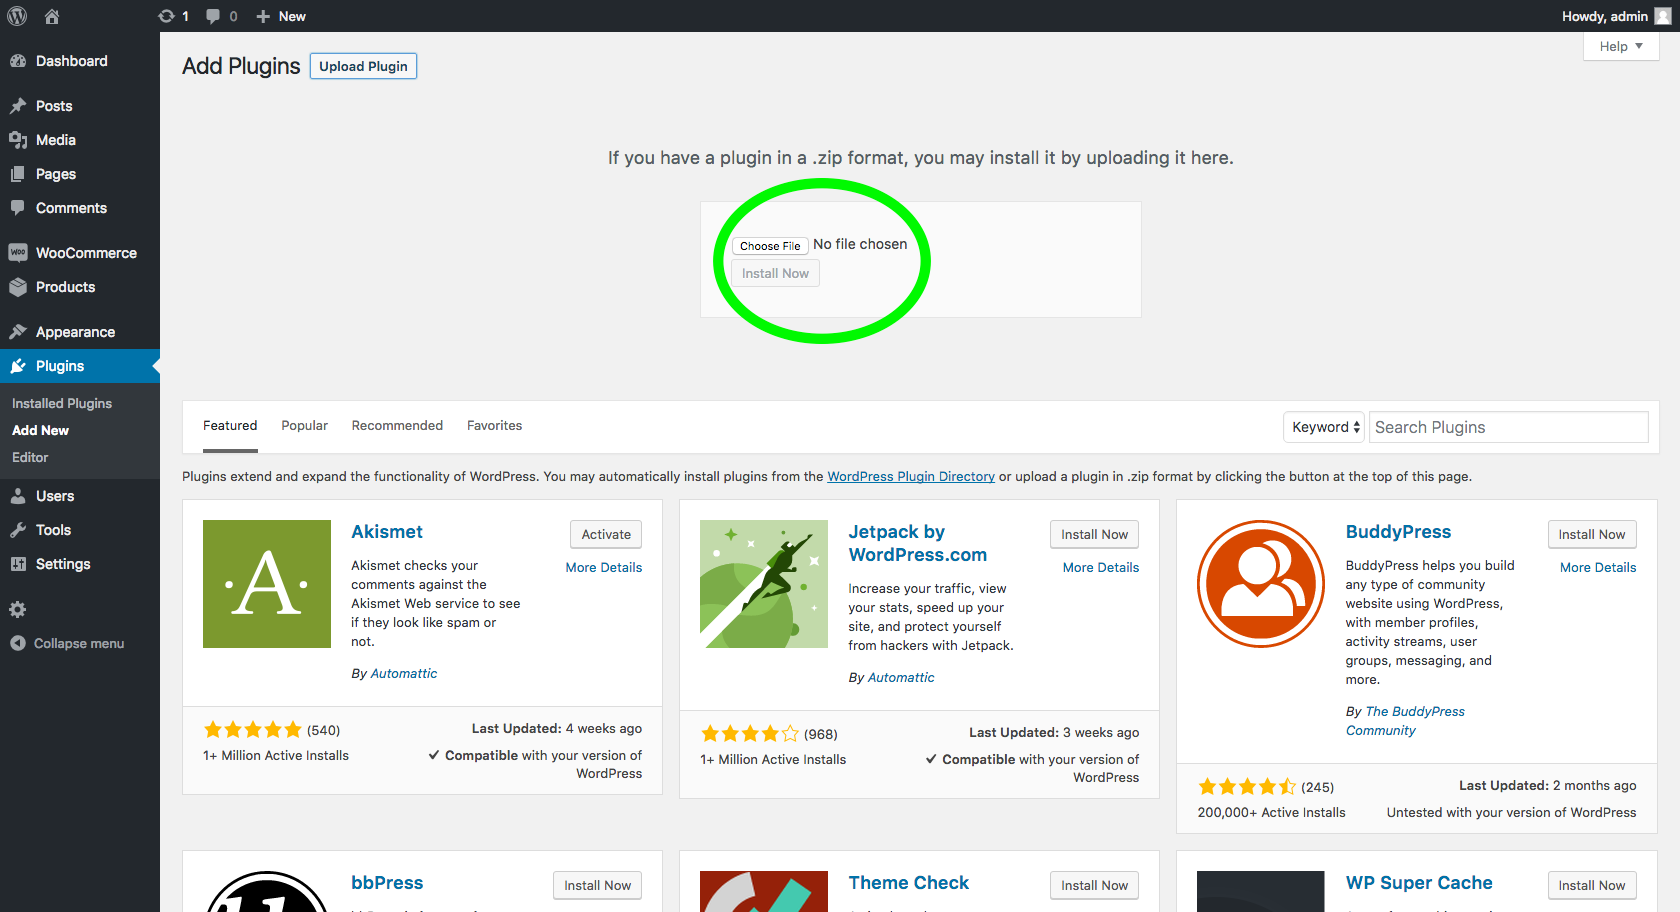1680x912 pixels.
Task: Focus the Search Plugins field
Action: 1508,427
